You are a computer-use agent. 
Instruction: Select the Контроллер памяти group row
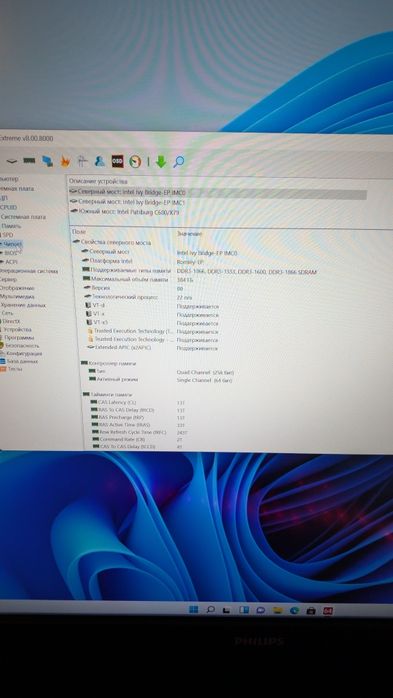coord(109,363)
